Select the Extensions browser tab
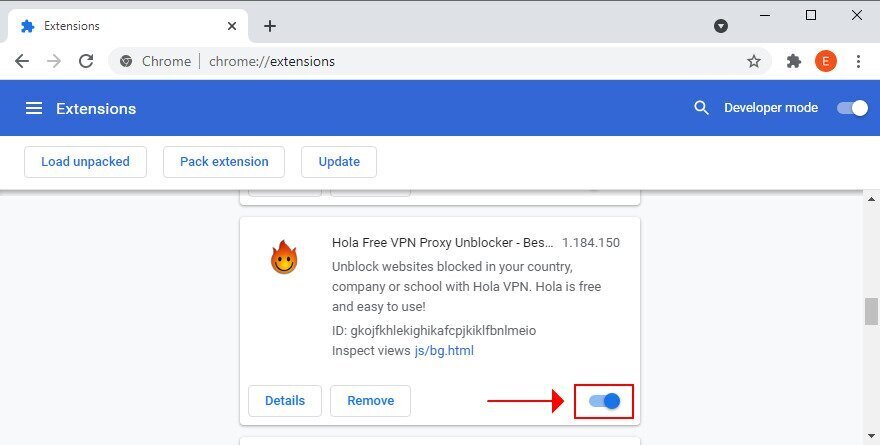The width and height of the screenshot is (880, 445). 128,26
